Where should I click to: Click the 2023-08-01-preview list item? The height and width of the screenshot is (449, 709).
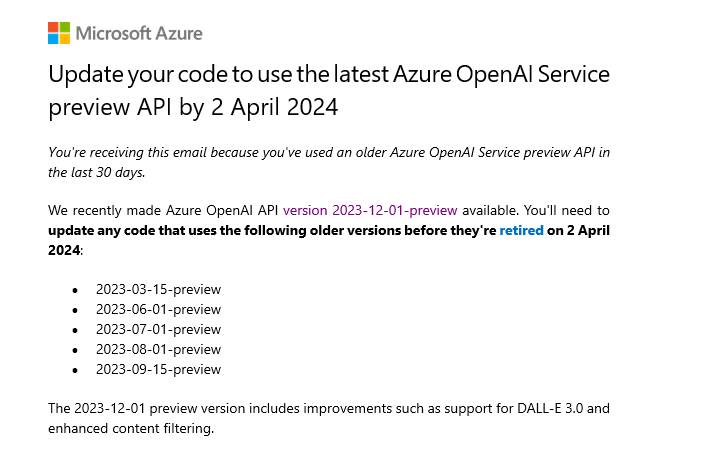tap(158, 349)
